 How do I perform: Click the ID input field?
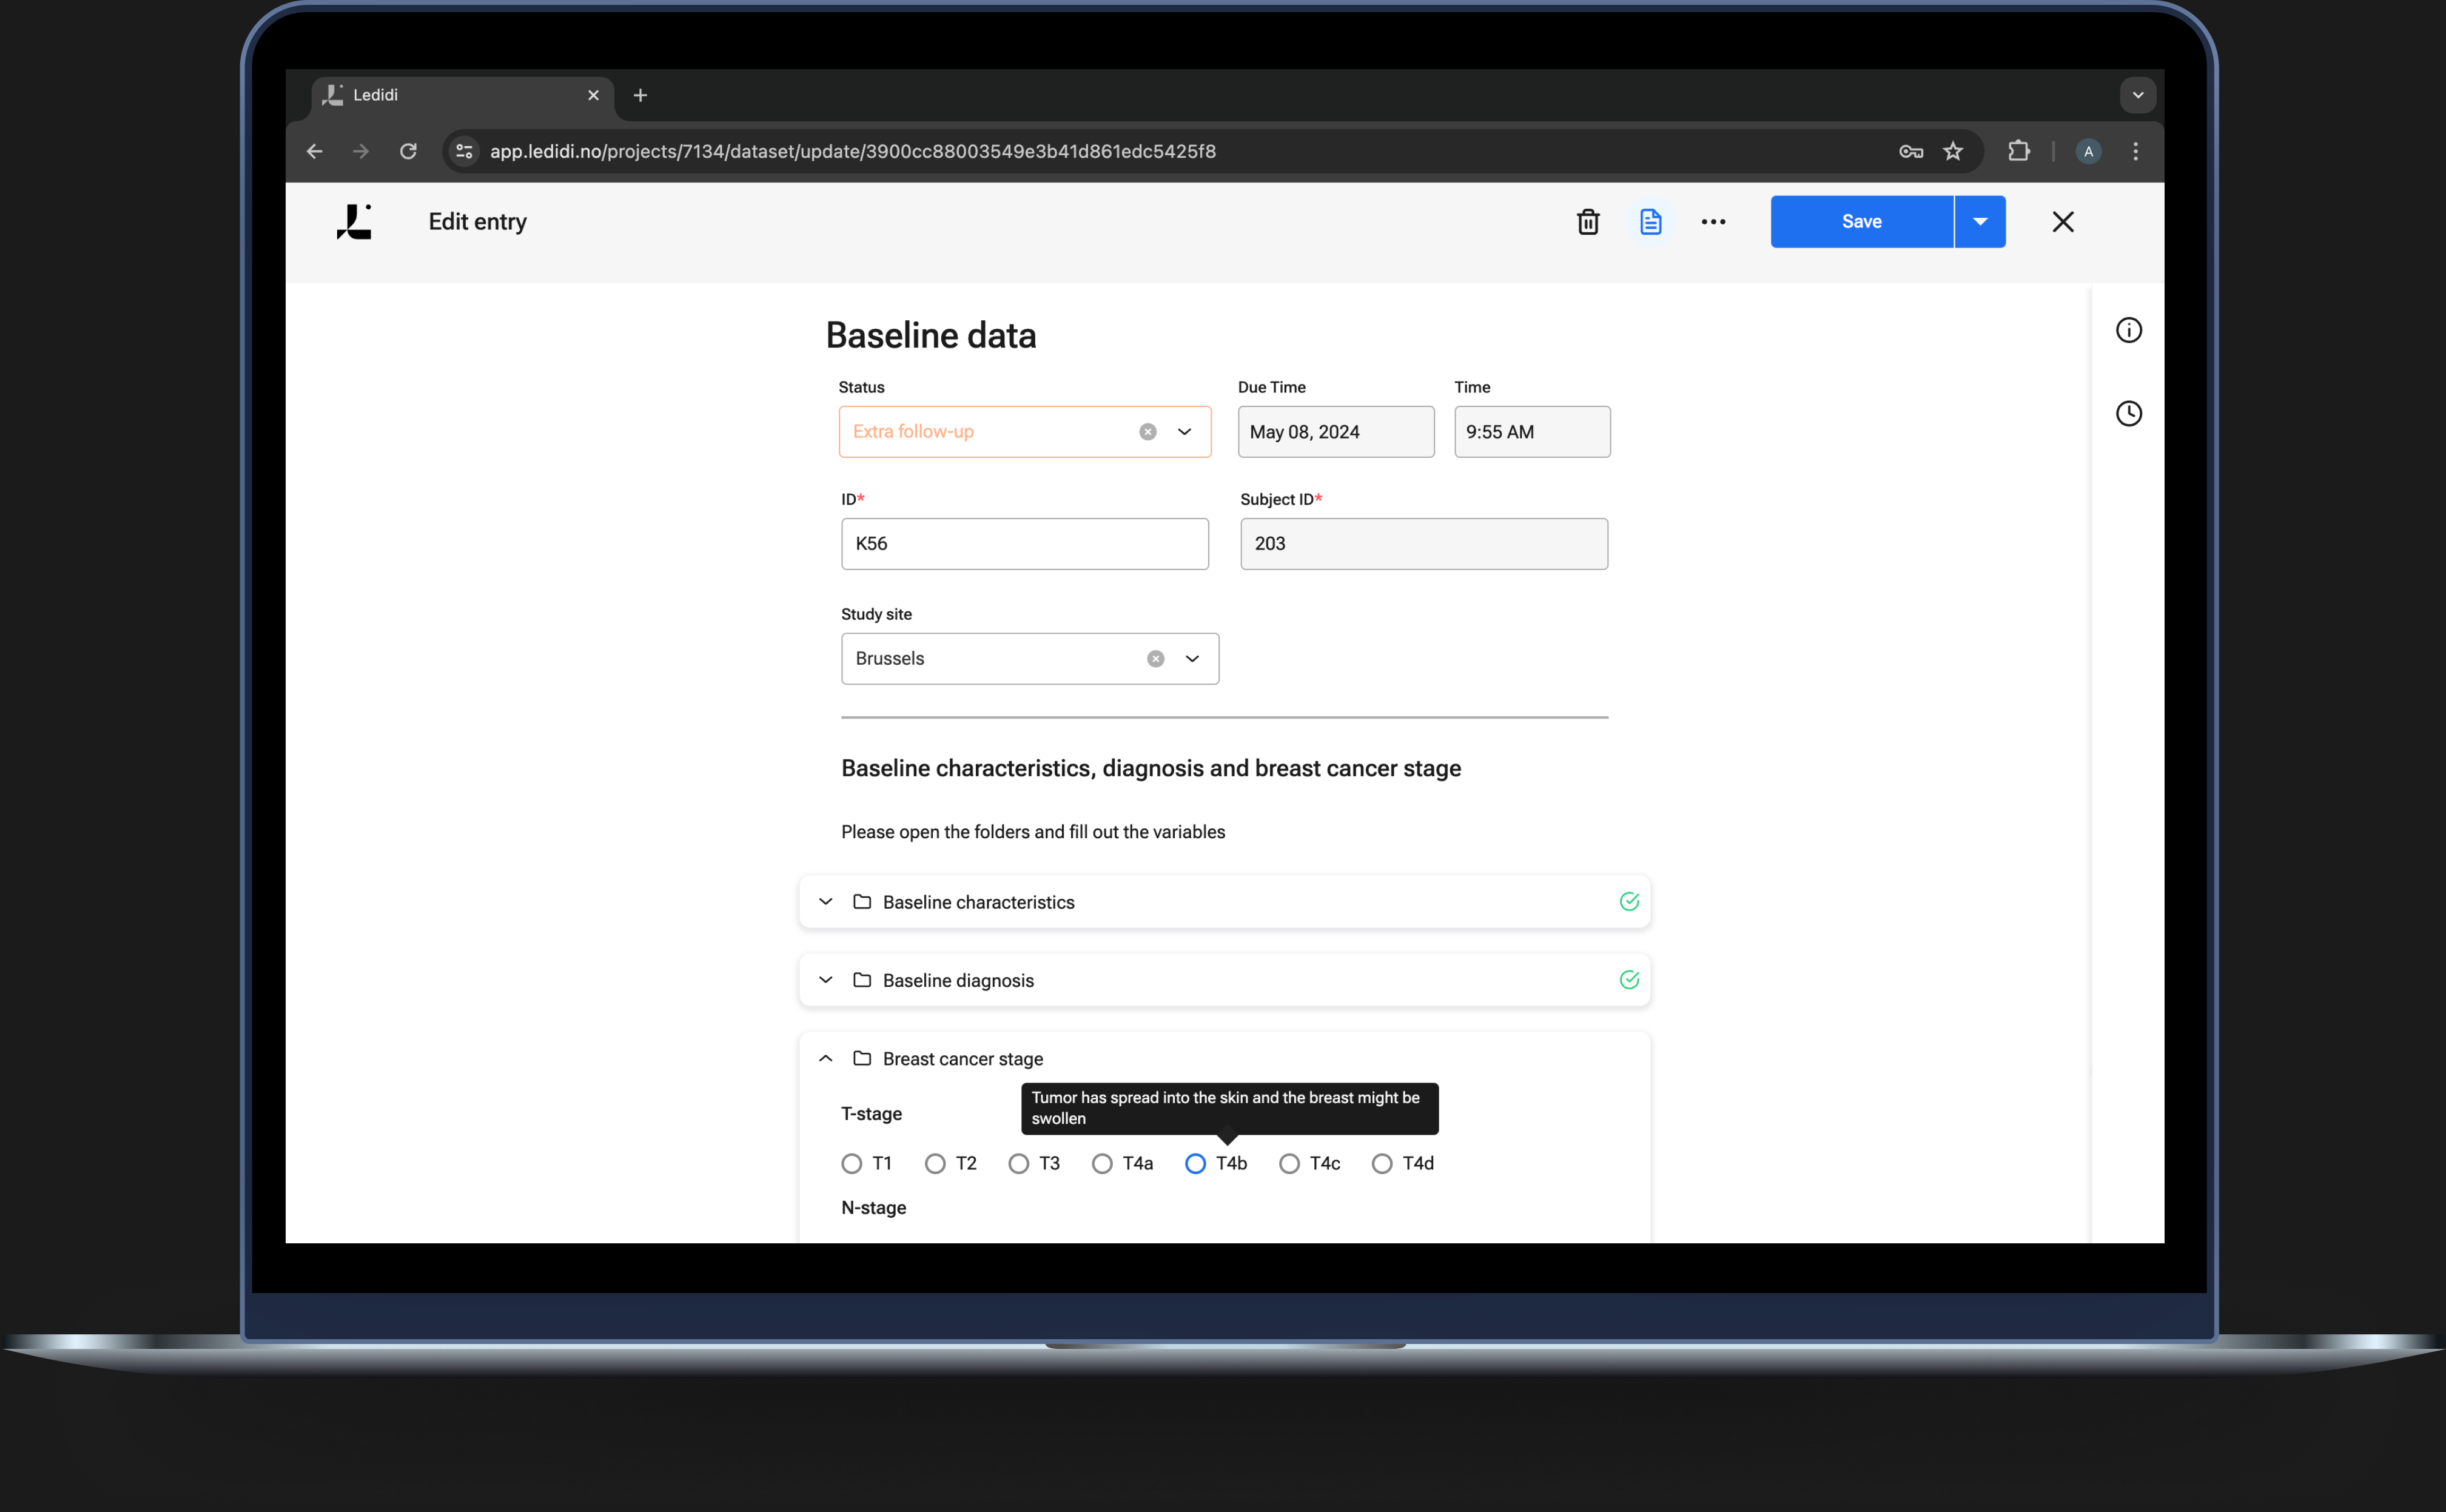pyautogui.click(x=1024, y=544)
